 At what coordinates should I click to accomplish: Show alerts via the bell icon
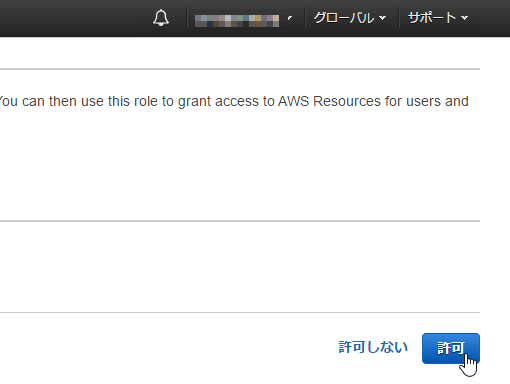pyautogui.click(x=161, y=18)
